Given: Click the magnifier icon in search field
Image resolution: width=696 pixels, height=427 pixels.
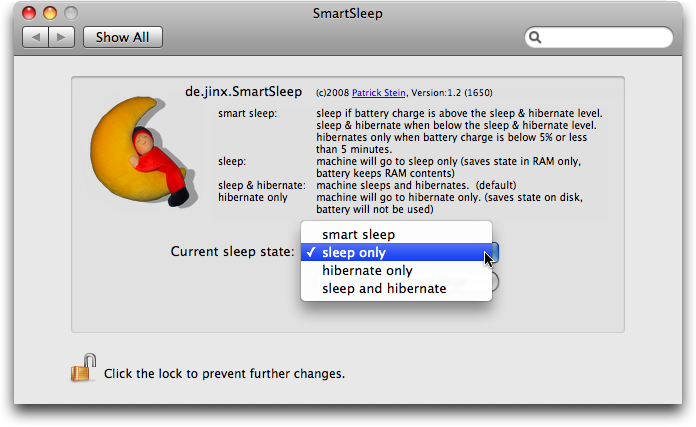Looking at the screenshot, I should [535, 37].
